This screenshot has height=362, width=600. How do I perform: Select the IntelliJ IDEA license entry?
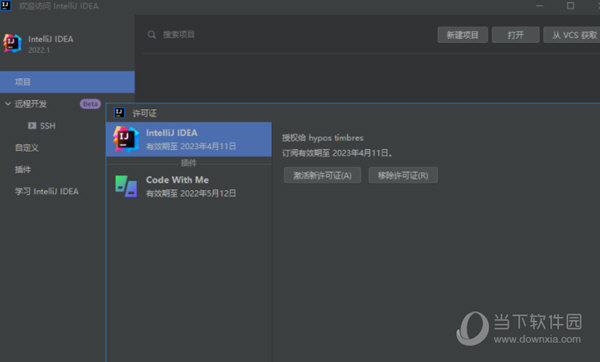[x=189, y=139]
